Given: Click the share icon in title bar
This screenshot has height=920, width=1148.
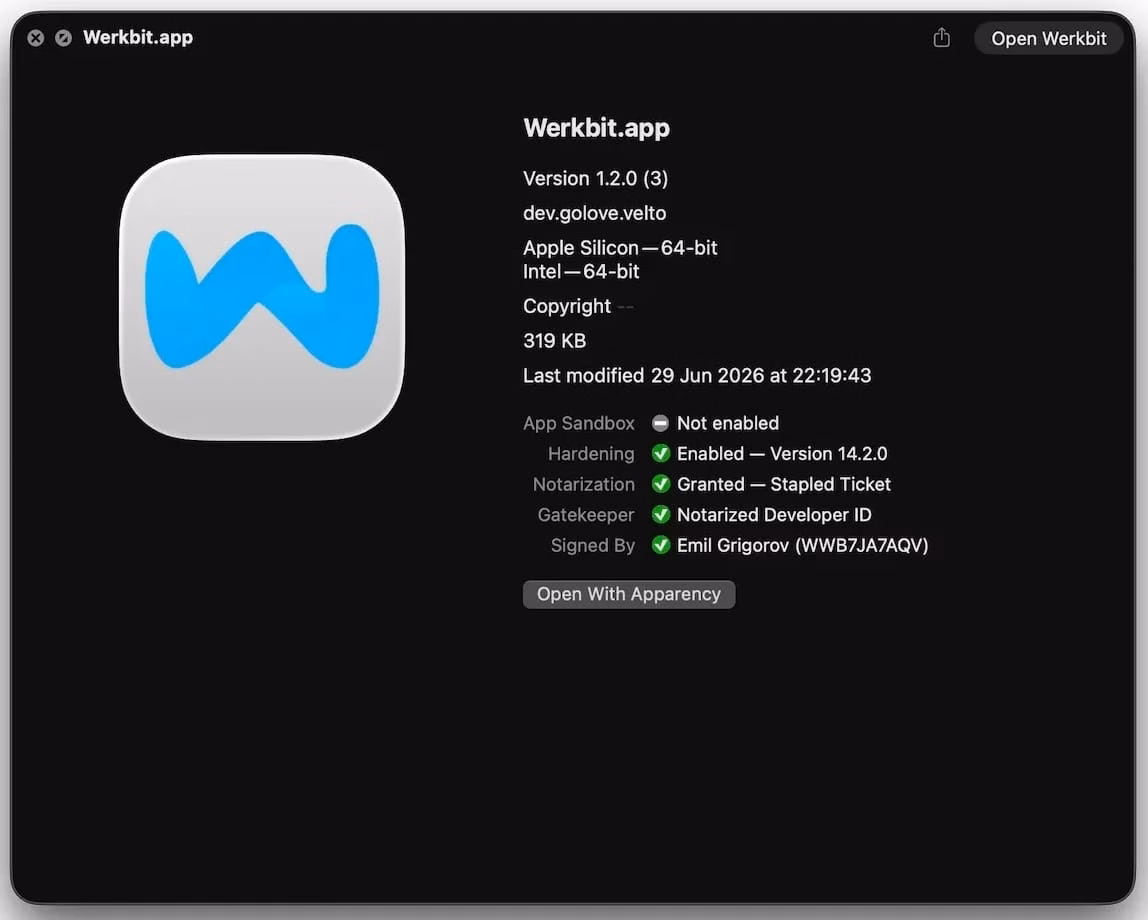Looking at the screenshot, I should pos(942,37).
